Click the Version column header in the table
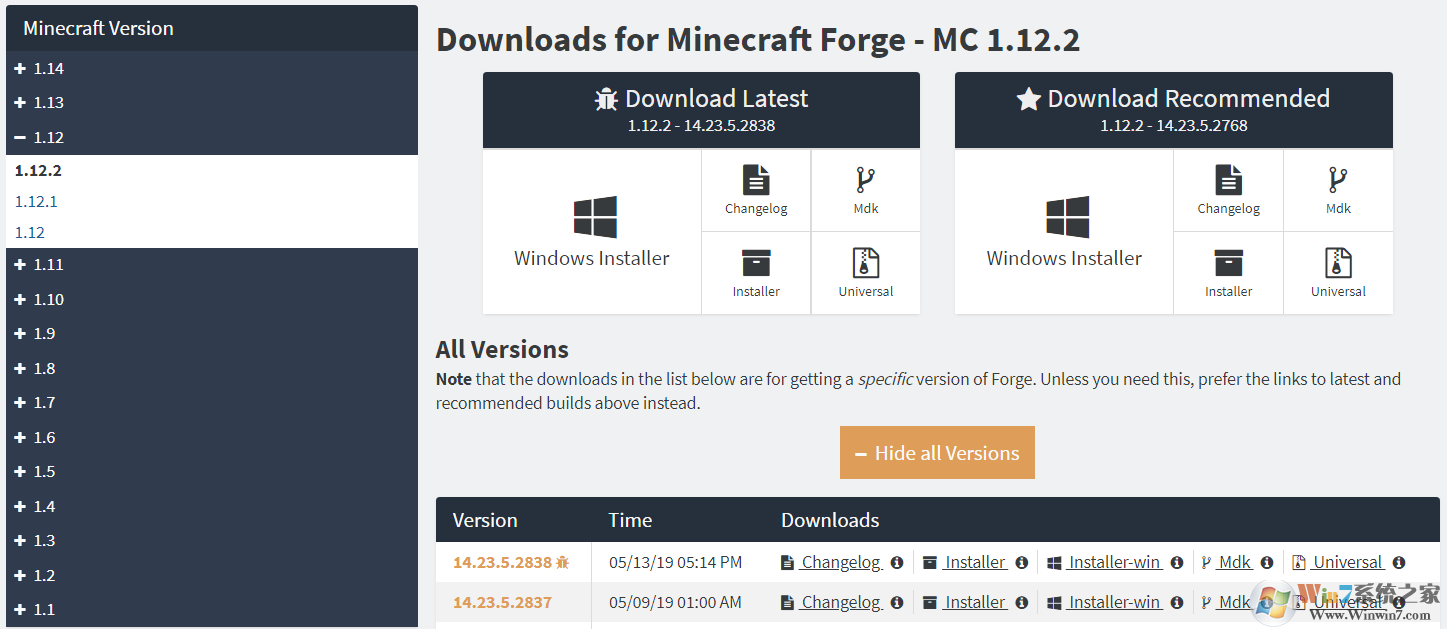This screenshot has width=1447, height=629. point(485,520)
